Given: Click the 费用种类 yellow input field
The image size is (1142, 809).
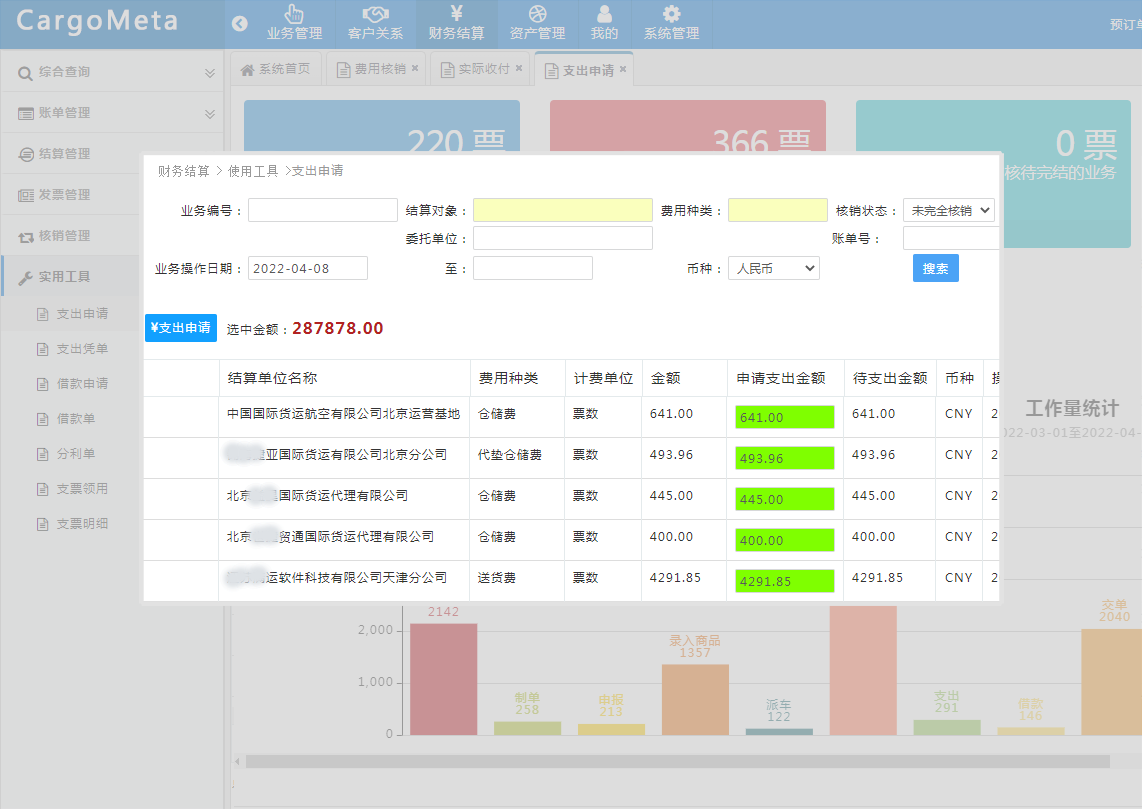Looking at the screenshot, I should 778,210.
